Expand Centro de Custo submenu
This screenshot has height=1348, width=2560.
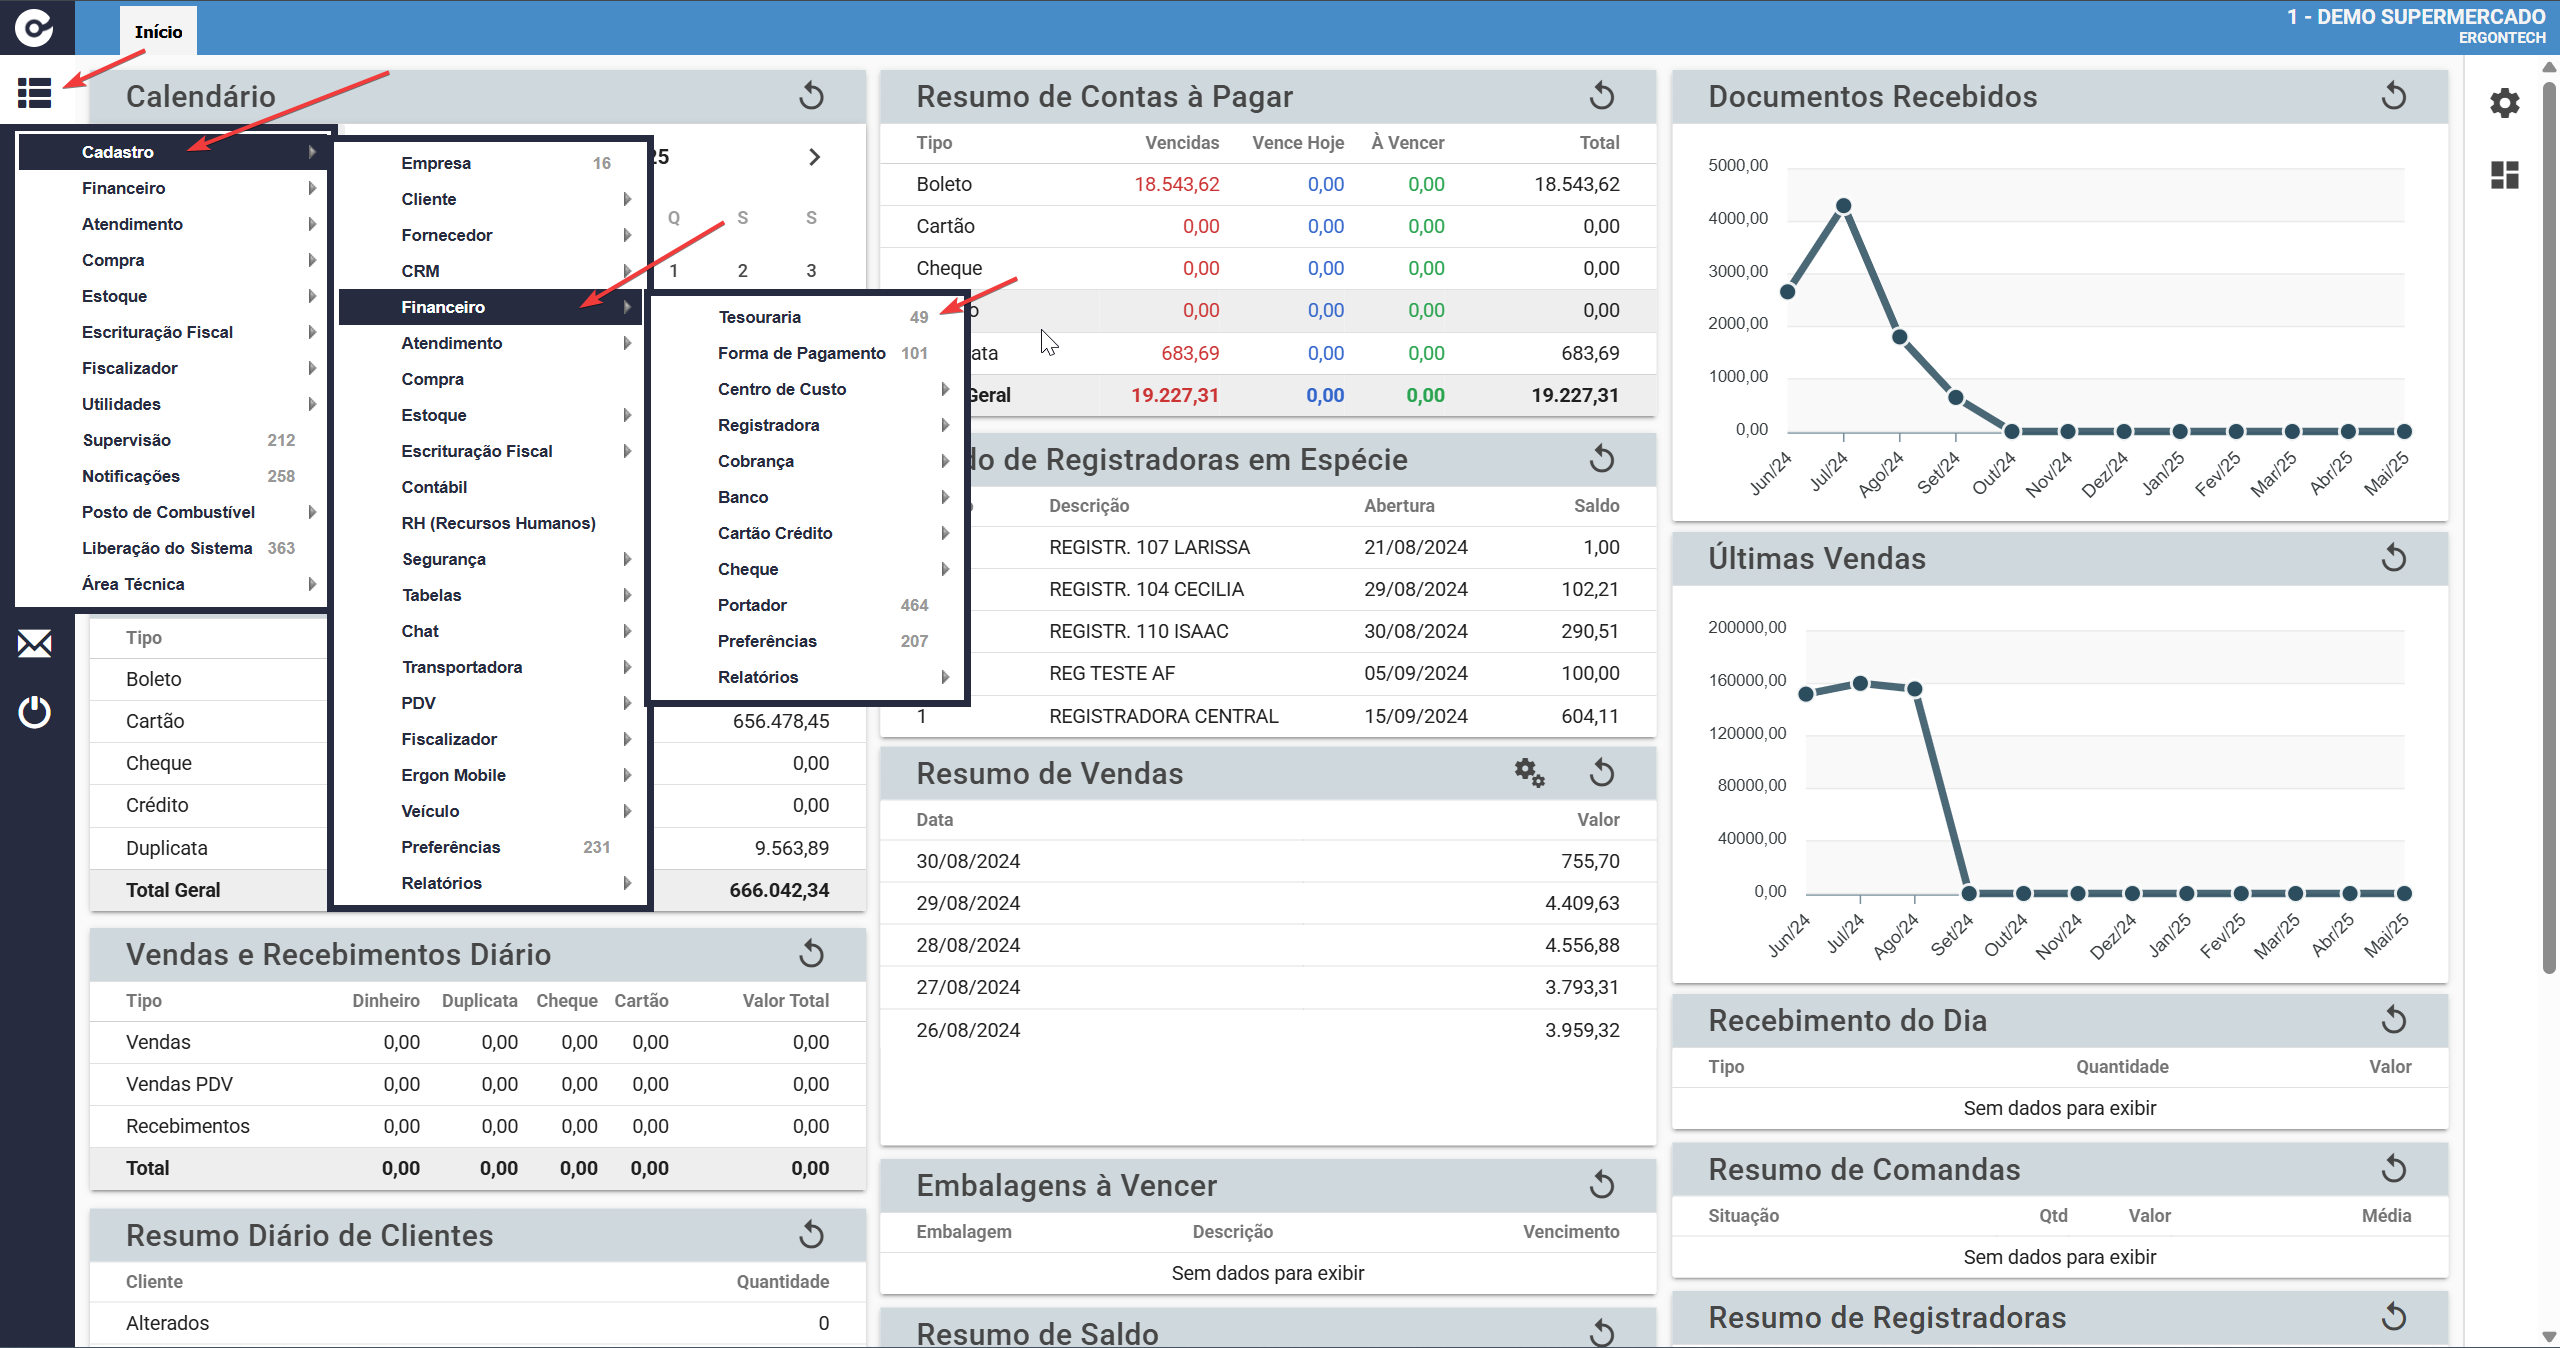click(x=808, y=389)
